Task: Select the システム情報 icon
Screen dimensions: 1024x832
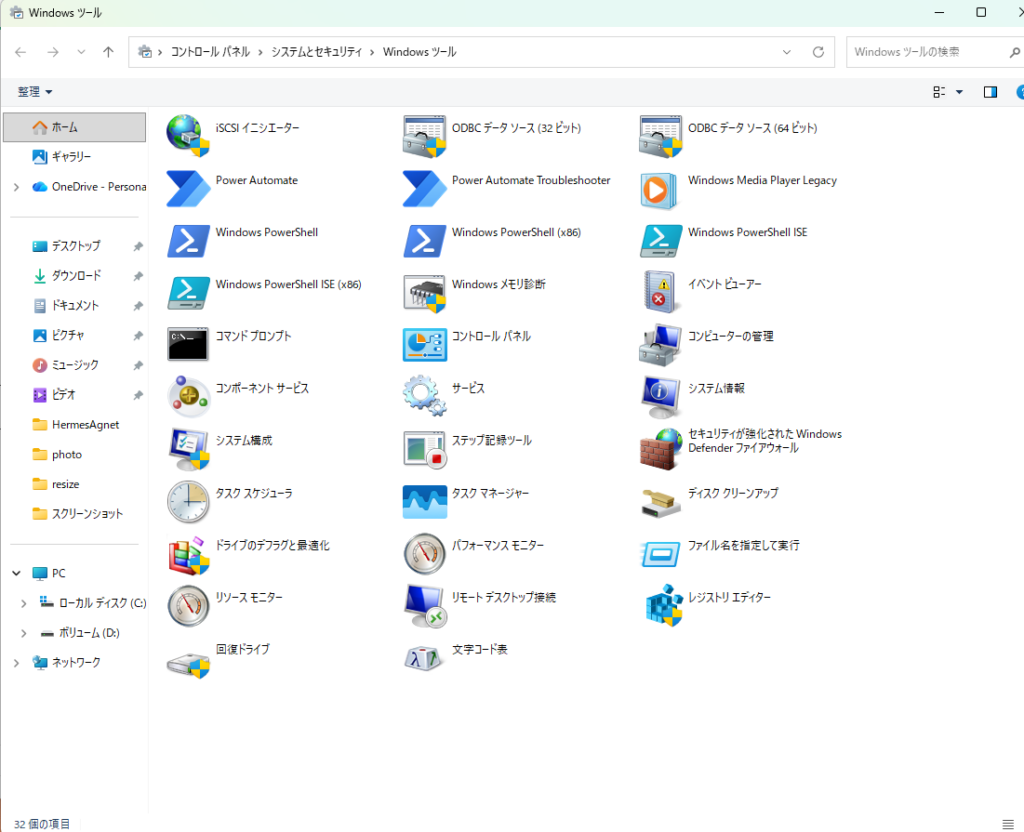Action: pyautogui.click(x=661, y=396)
